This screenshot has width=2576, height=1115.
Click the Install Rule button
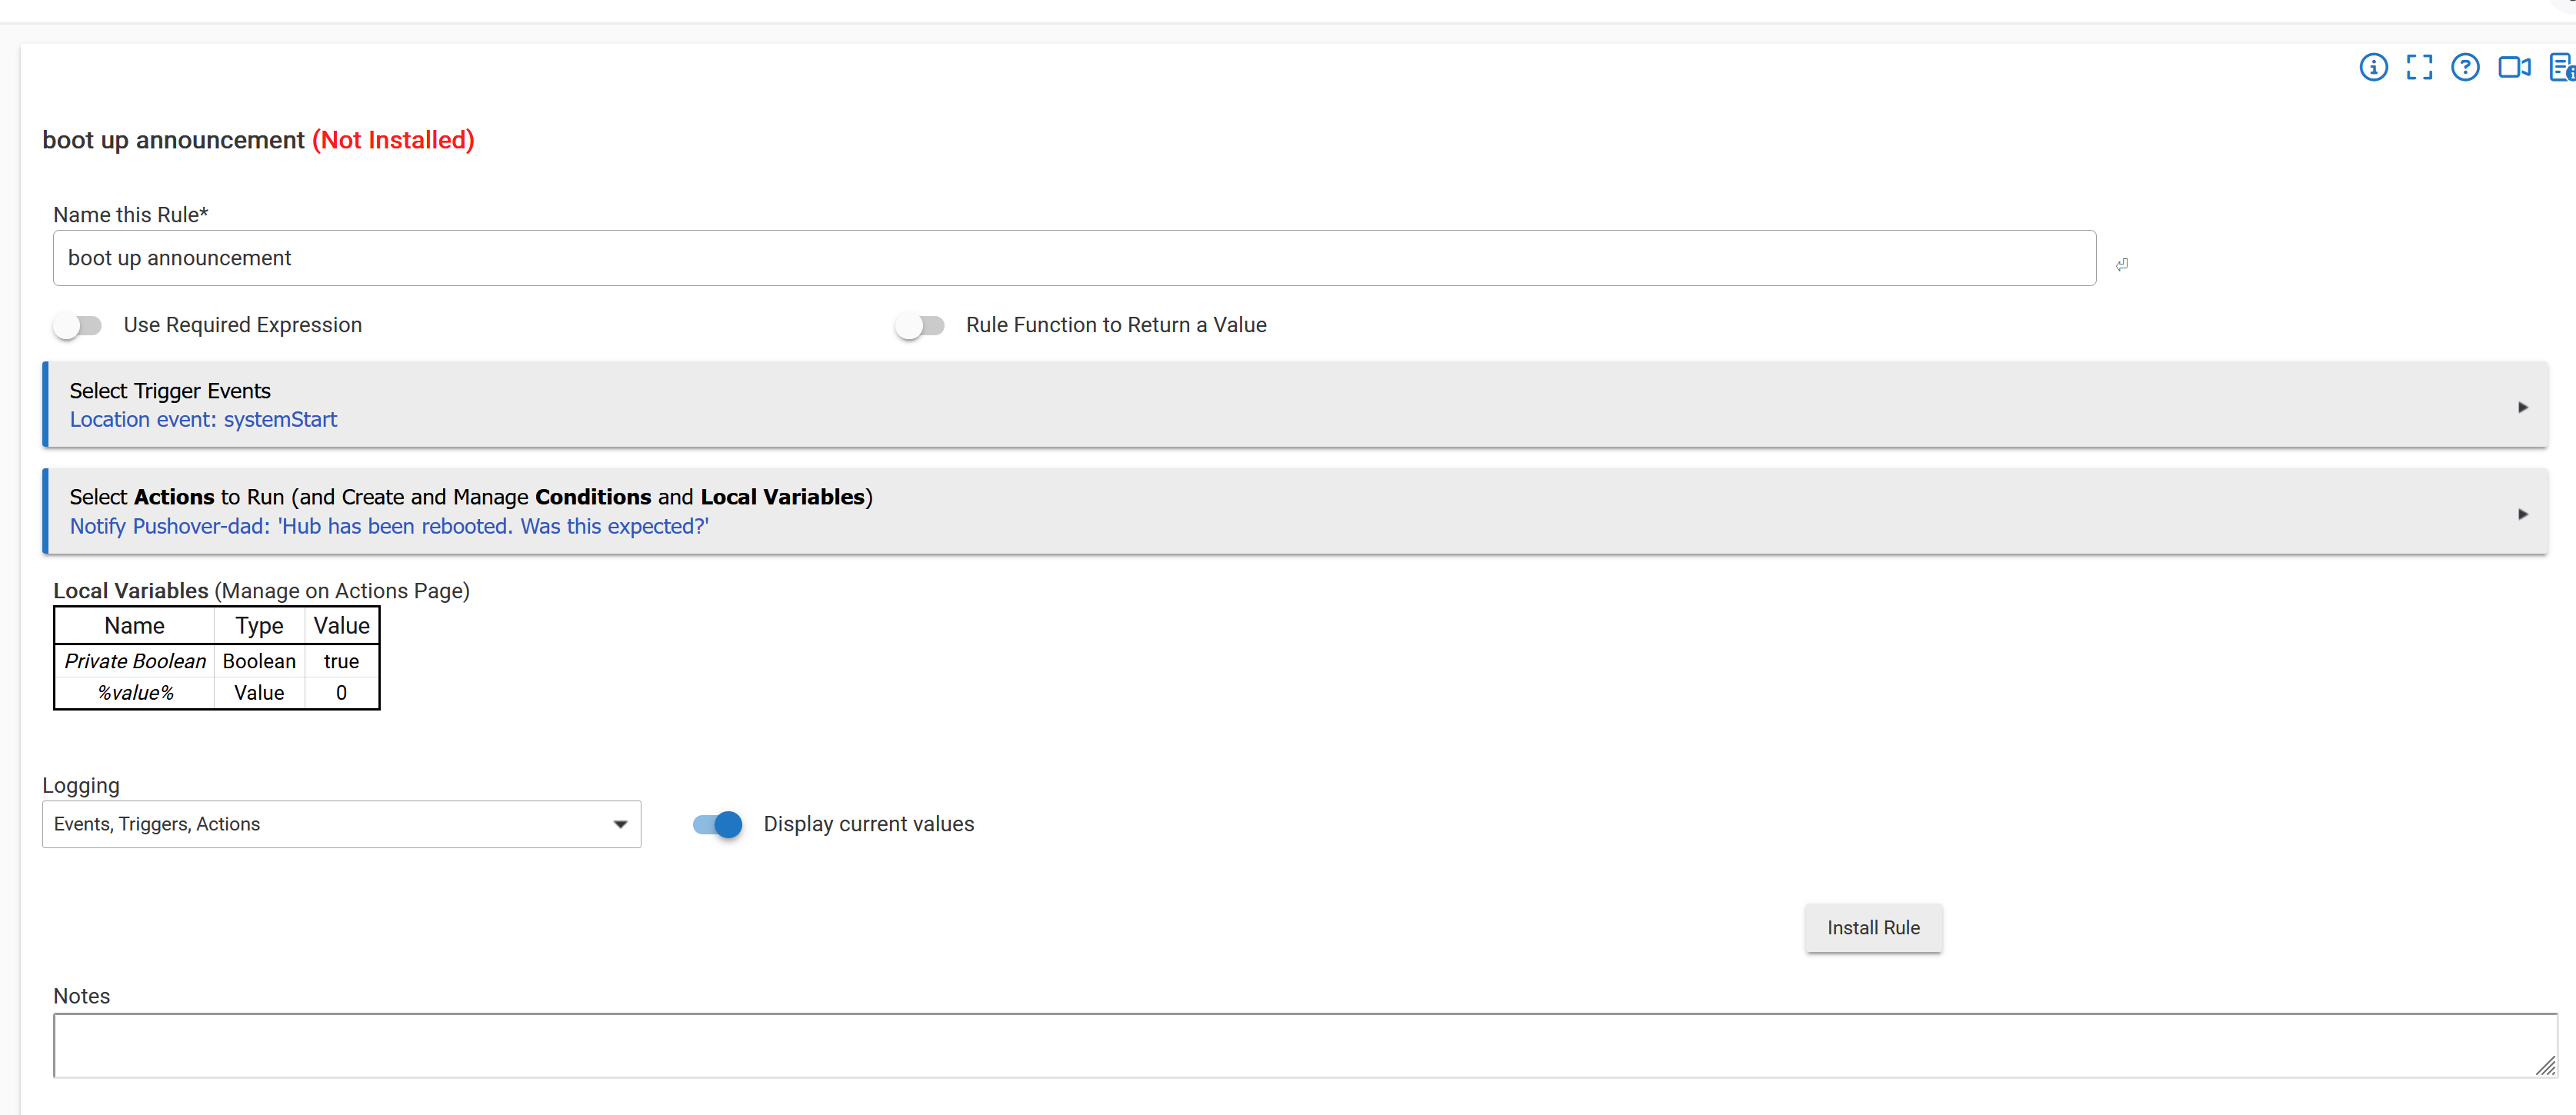(x=1873, y=927)
